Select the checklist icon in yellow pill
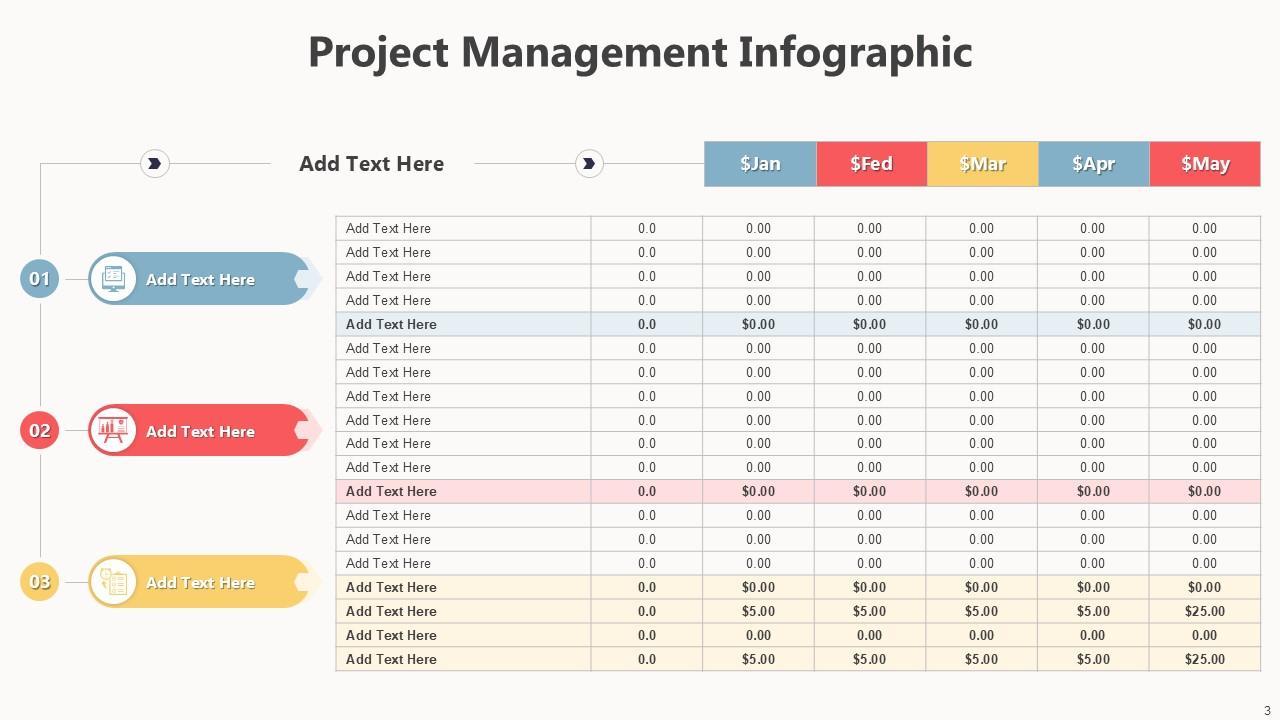 coord(112,582)
